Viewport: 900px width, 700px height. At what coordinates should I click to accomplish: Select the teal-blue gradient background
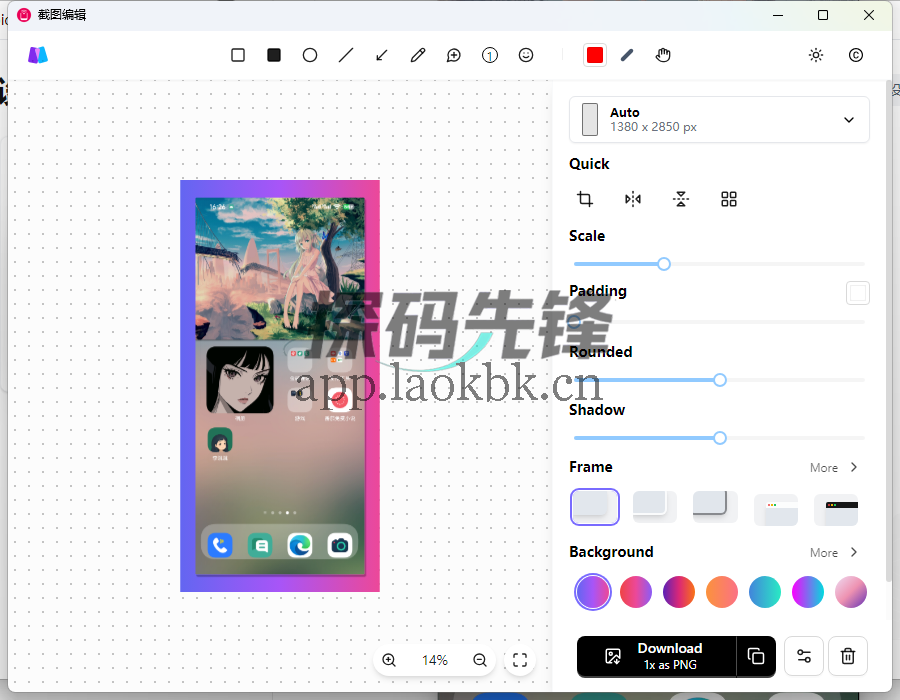[765, 592]
